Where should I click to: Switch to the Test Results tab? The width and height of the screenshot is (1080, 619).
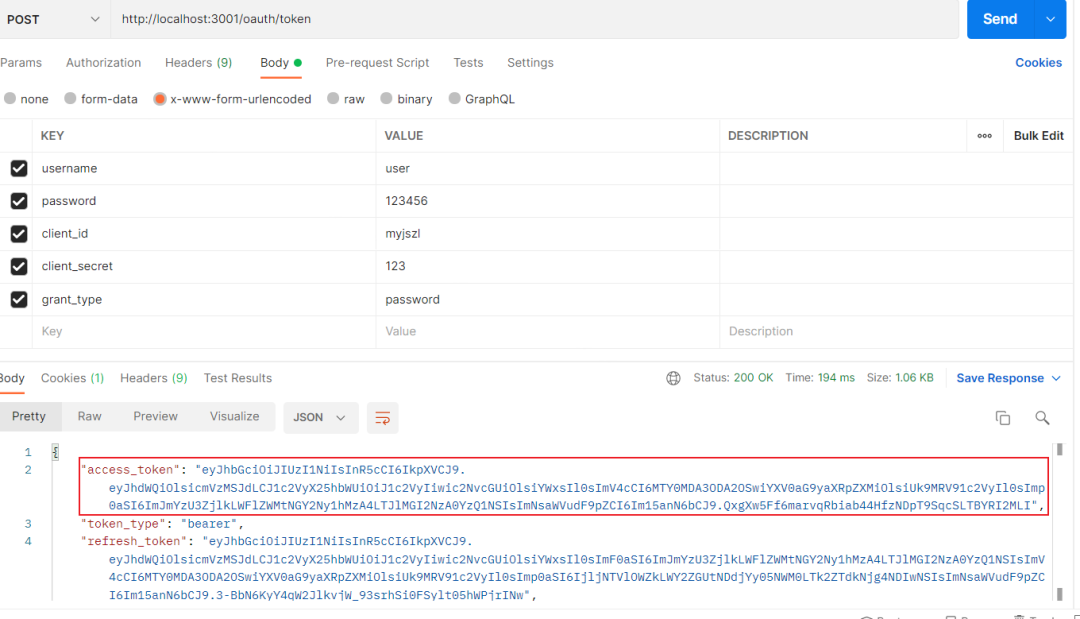237,378
